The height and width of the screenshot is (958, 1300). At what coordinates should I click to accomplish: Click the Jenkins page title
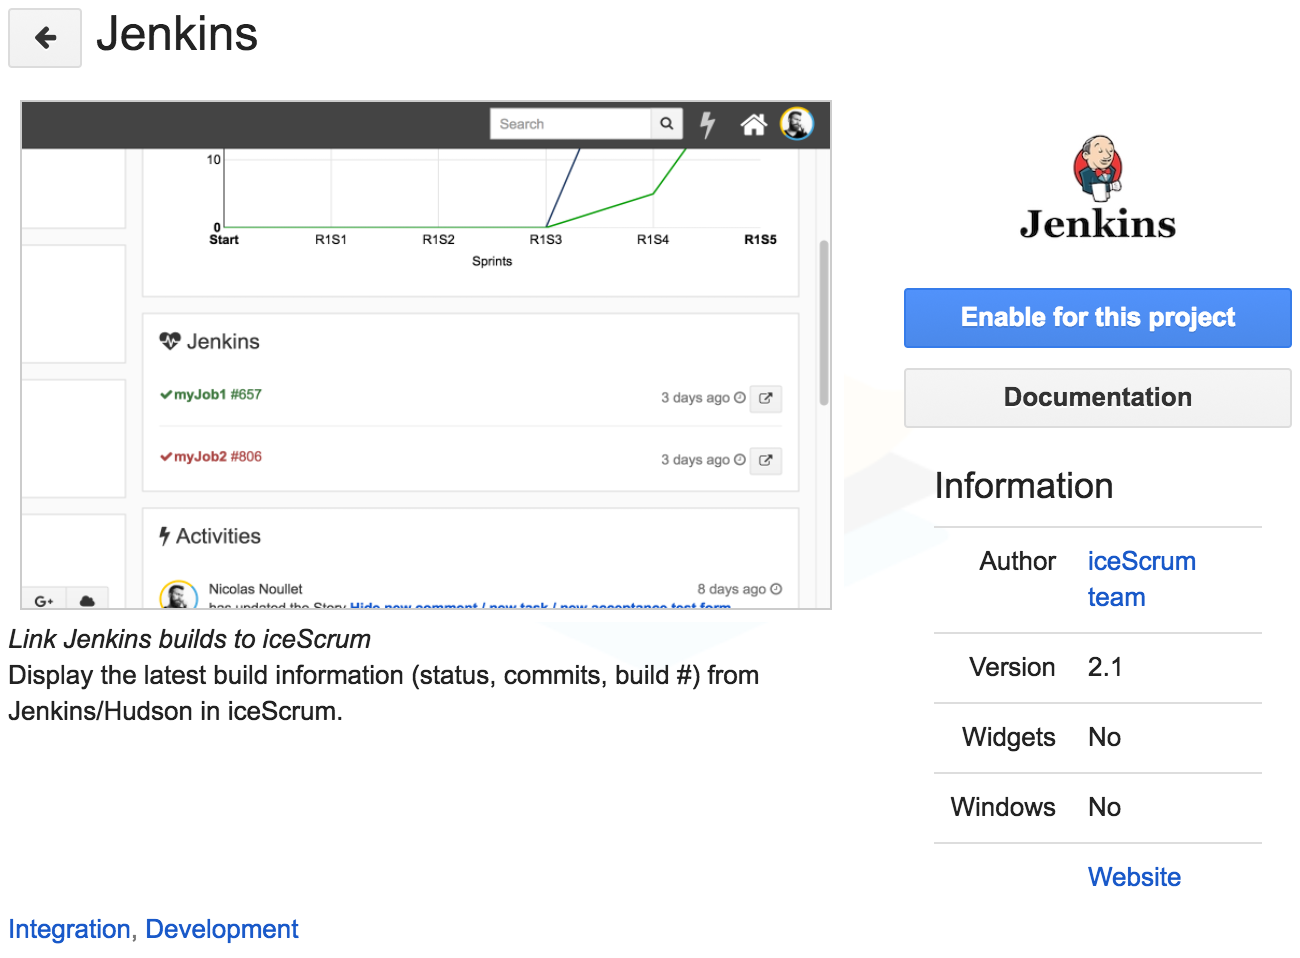(x=177, y=34)
